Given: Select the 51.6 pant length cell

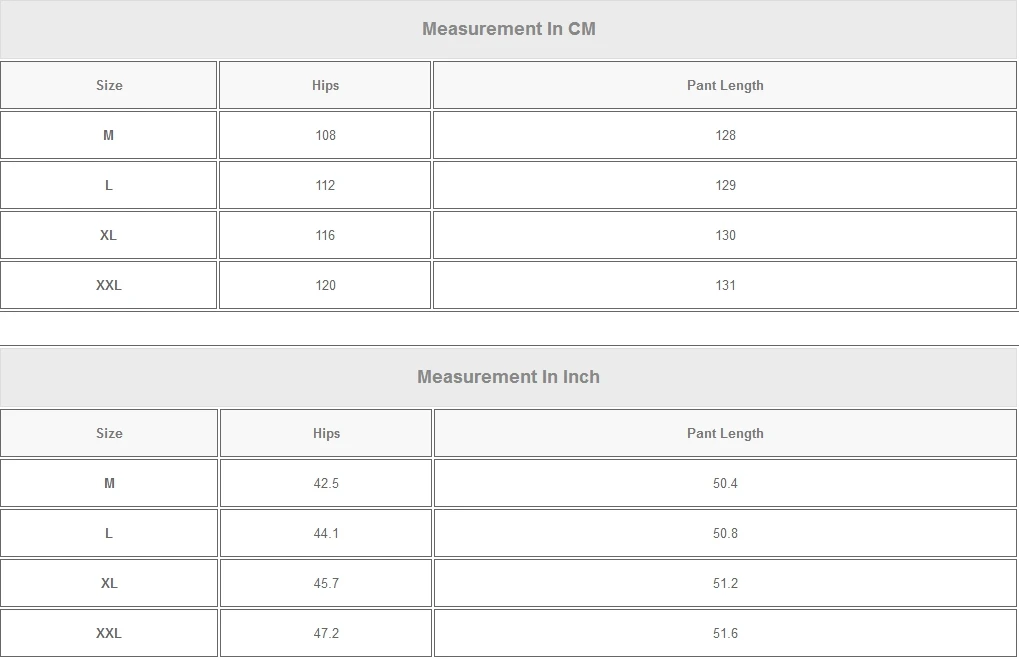Looking at the screenshot, I should point(725,633).
